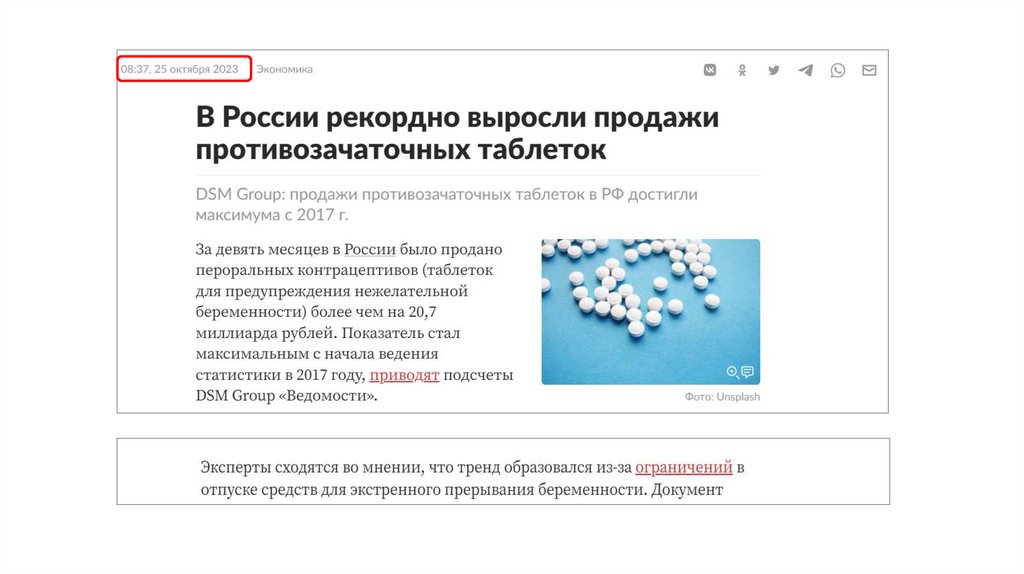Share article via WhatsApp icon
This screenshot has width=1024, height=574.
(837, 70)
